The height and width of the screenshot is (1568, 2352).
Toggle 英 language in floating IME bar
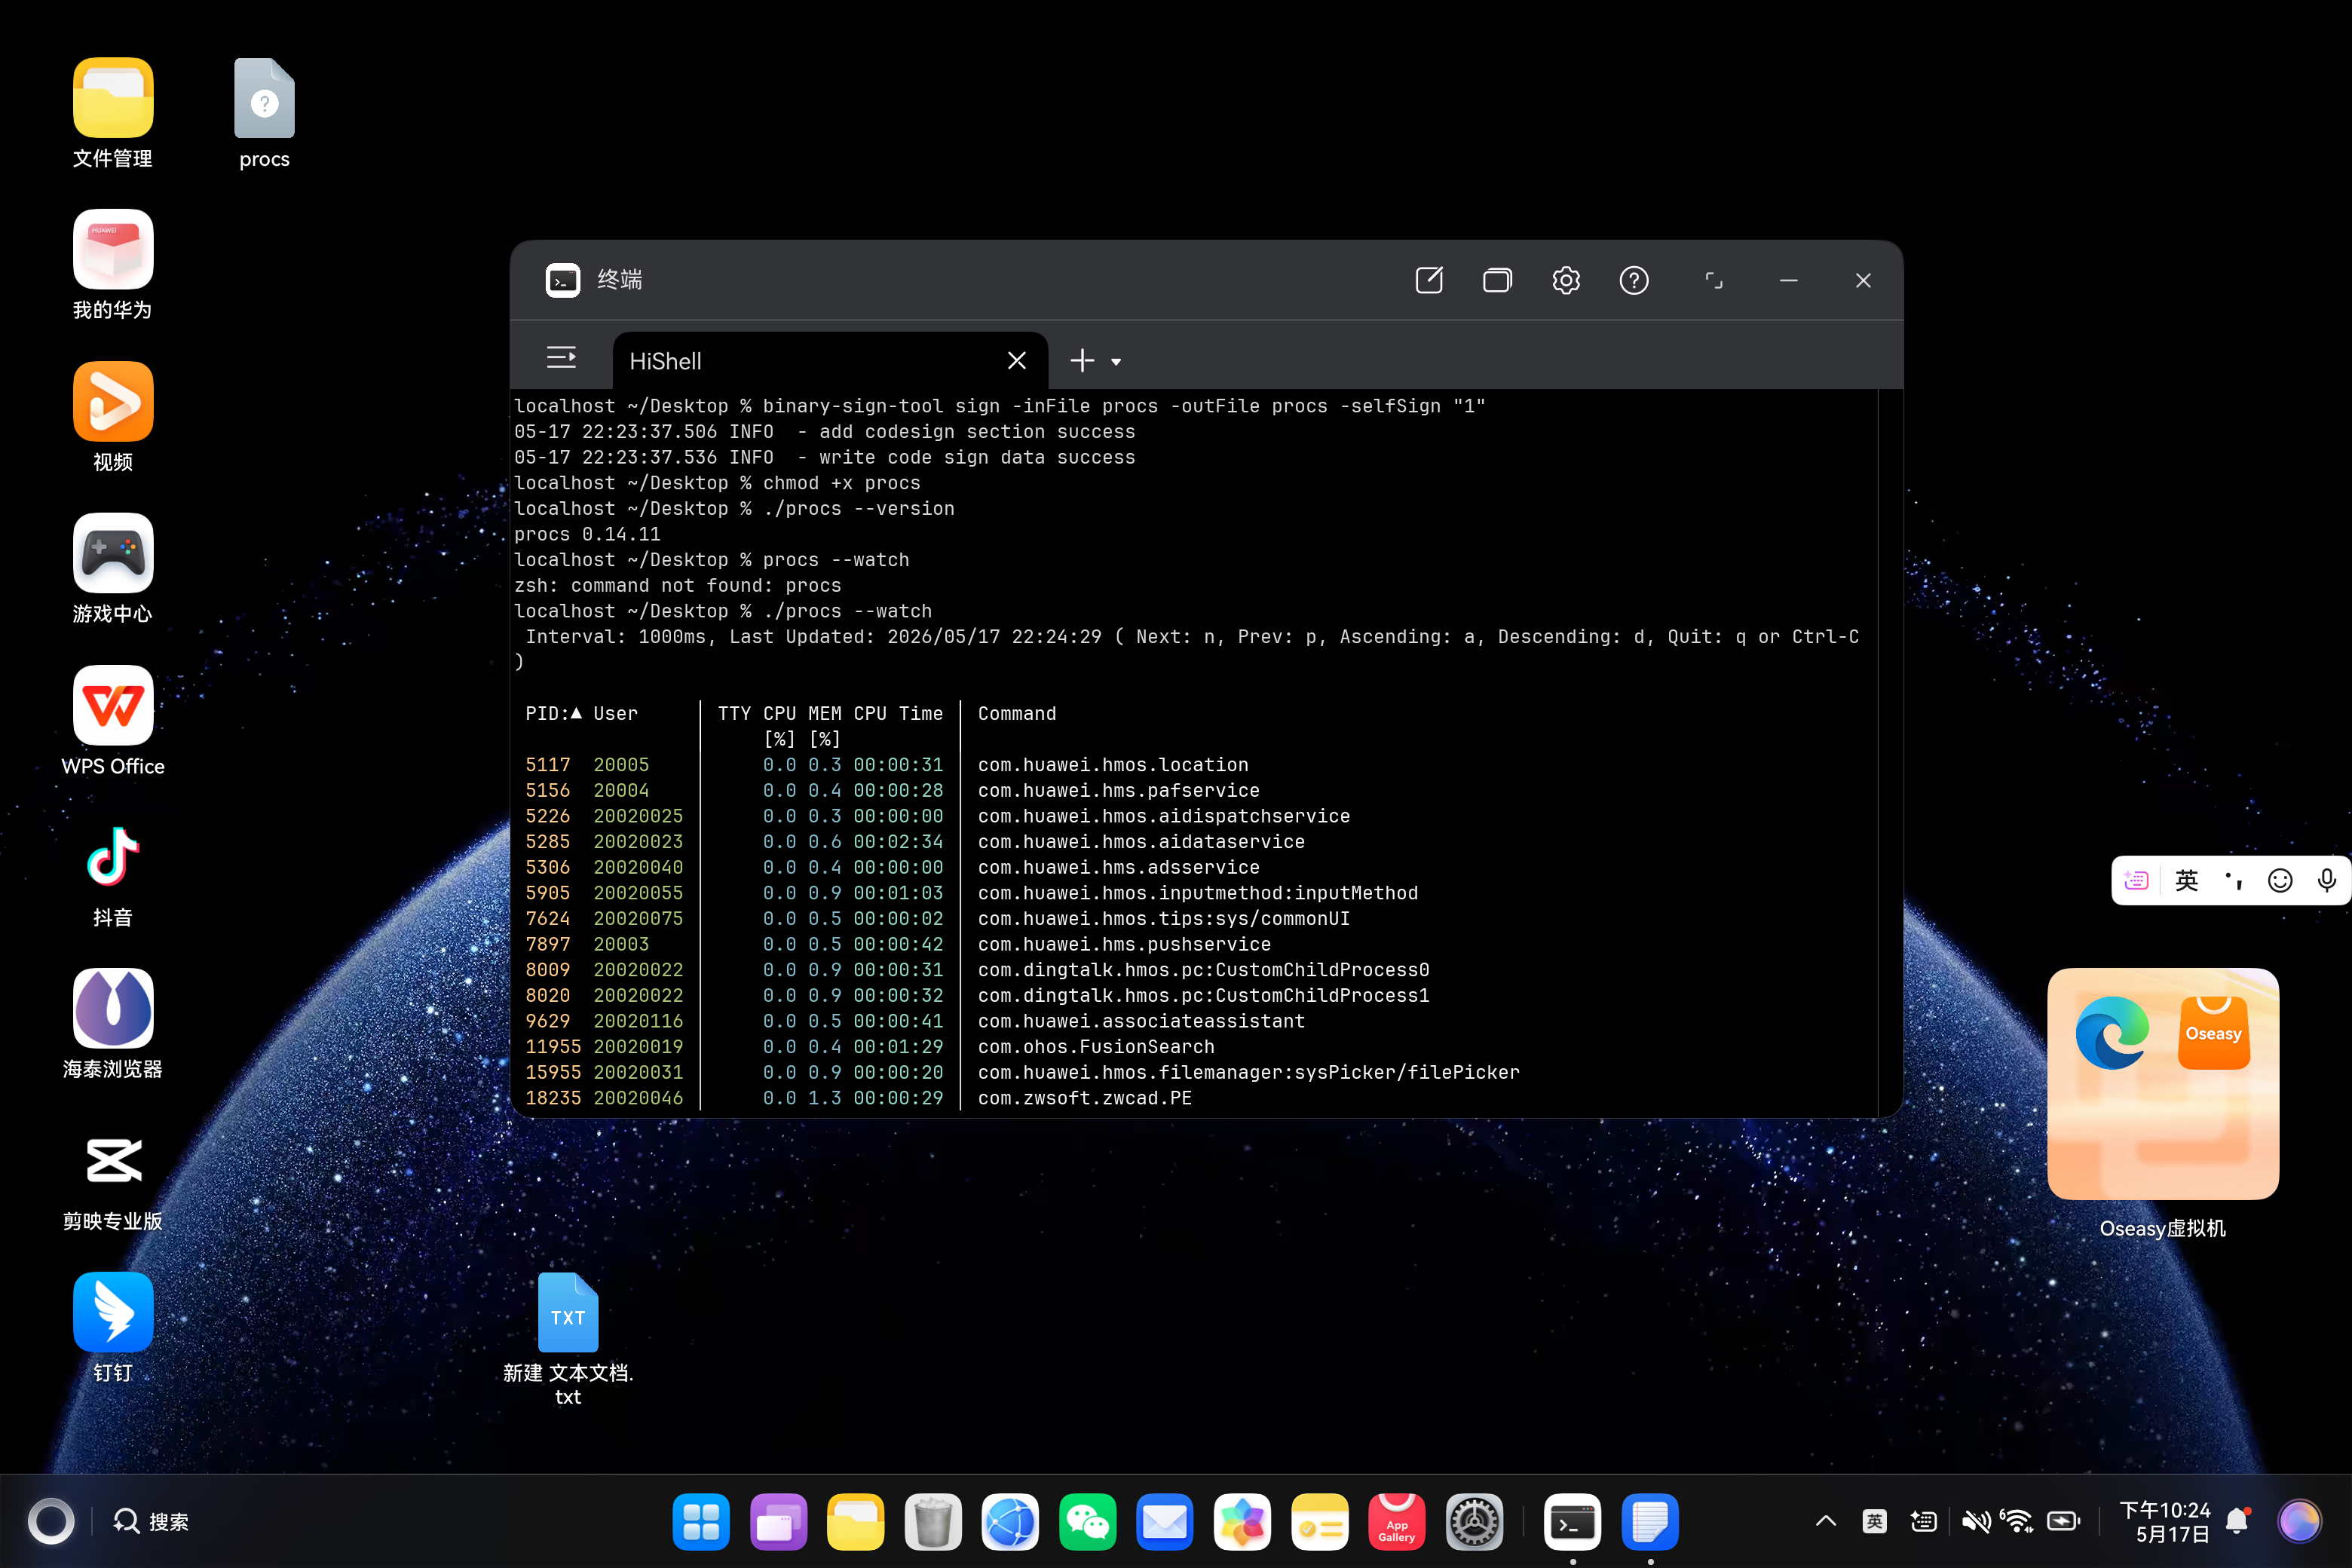2187,880
